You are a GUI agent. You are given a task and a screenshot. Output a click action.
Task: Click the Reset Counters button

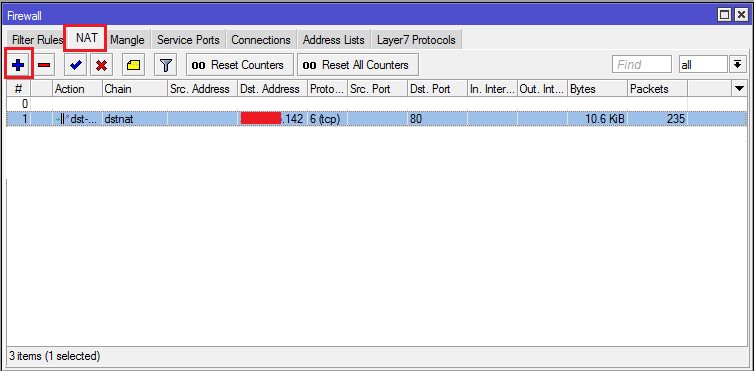point(239,65)
